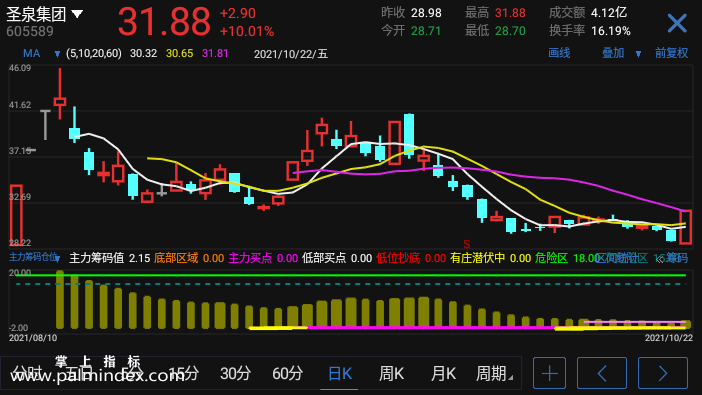Click the 画线 drawing tool
Screen dimensions: 702x395
559,53
